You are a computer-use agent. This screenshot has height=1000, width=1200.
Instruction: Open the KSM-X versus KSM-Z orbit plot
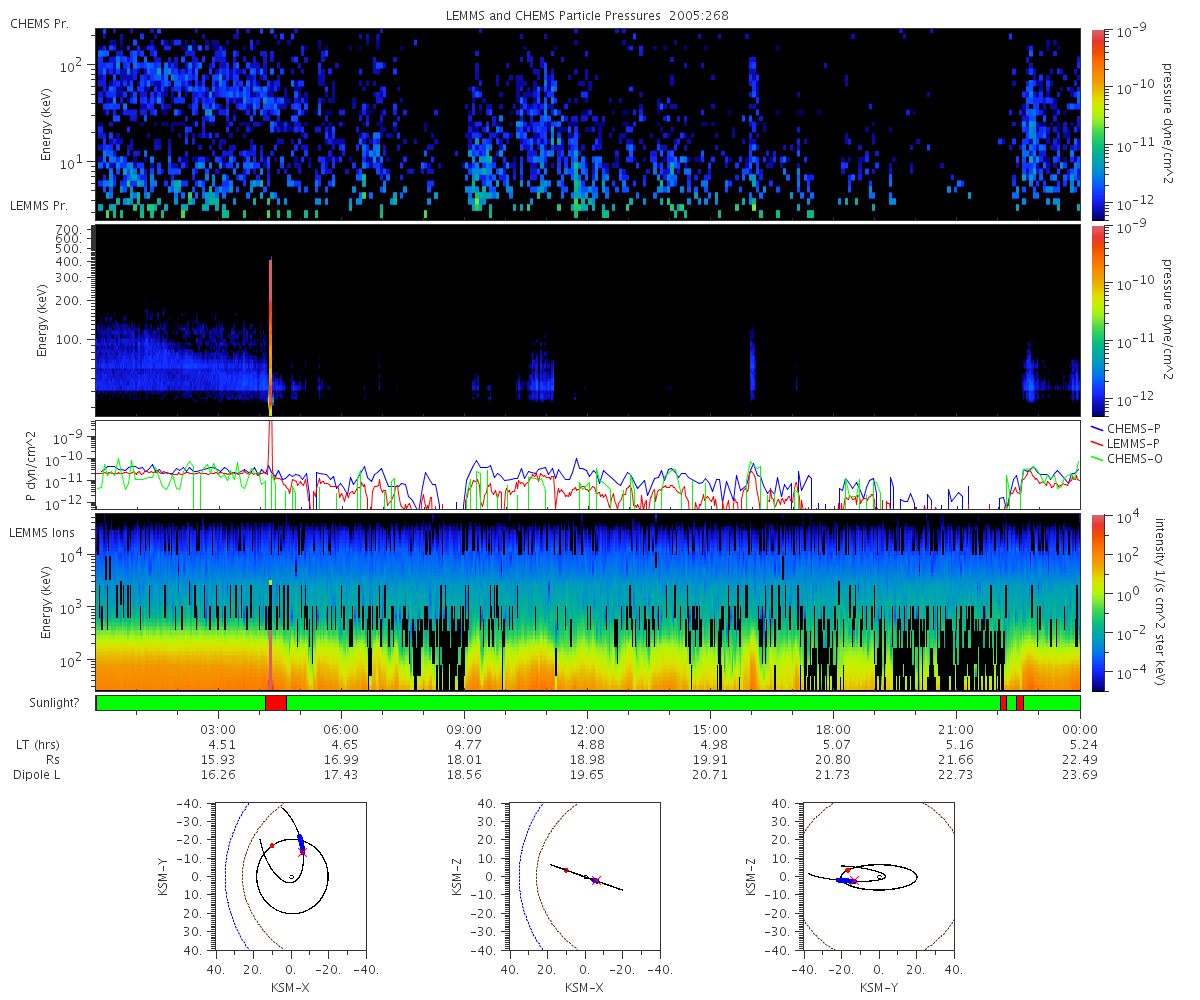584,875
